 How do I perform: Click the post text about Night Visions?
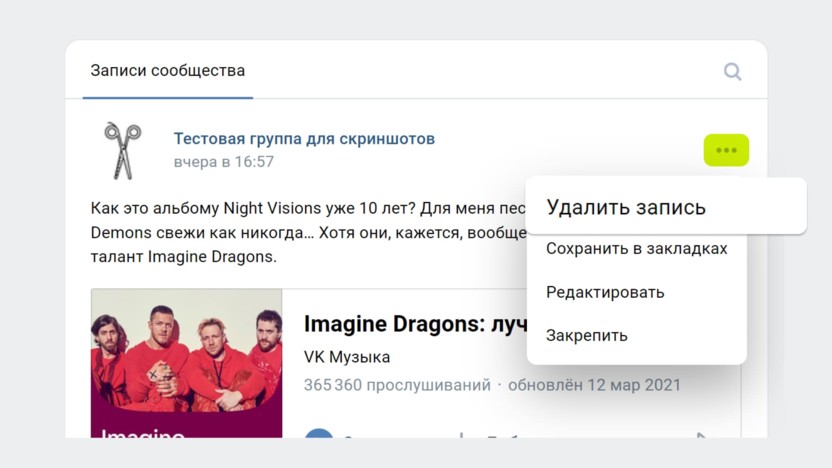tap(300, 208)
